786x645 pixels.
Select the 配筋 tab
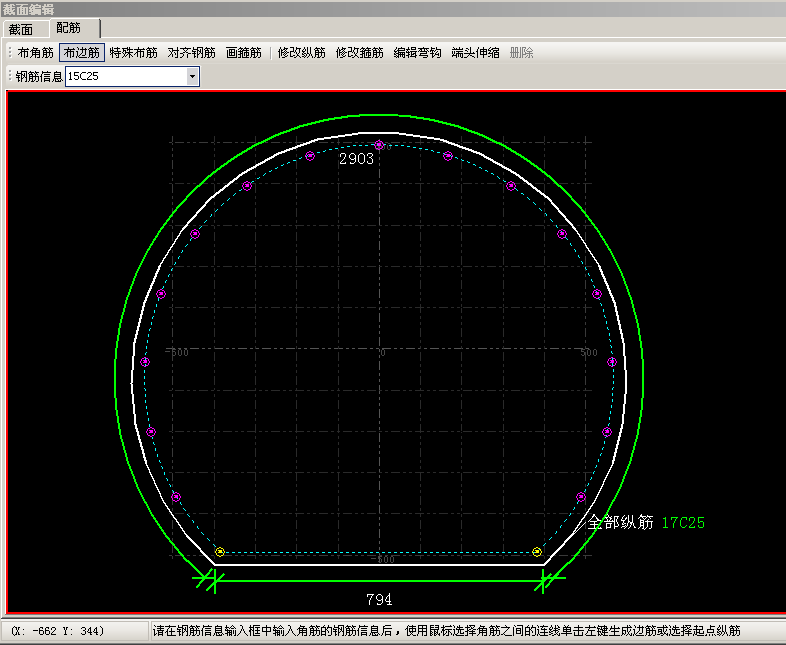[x=69, y=28]
